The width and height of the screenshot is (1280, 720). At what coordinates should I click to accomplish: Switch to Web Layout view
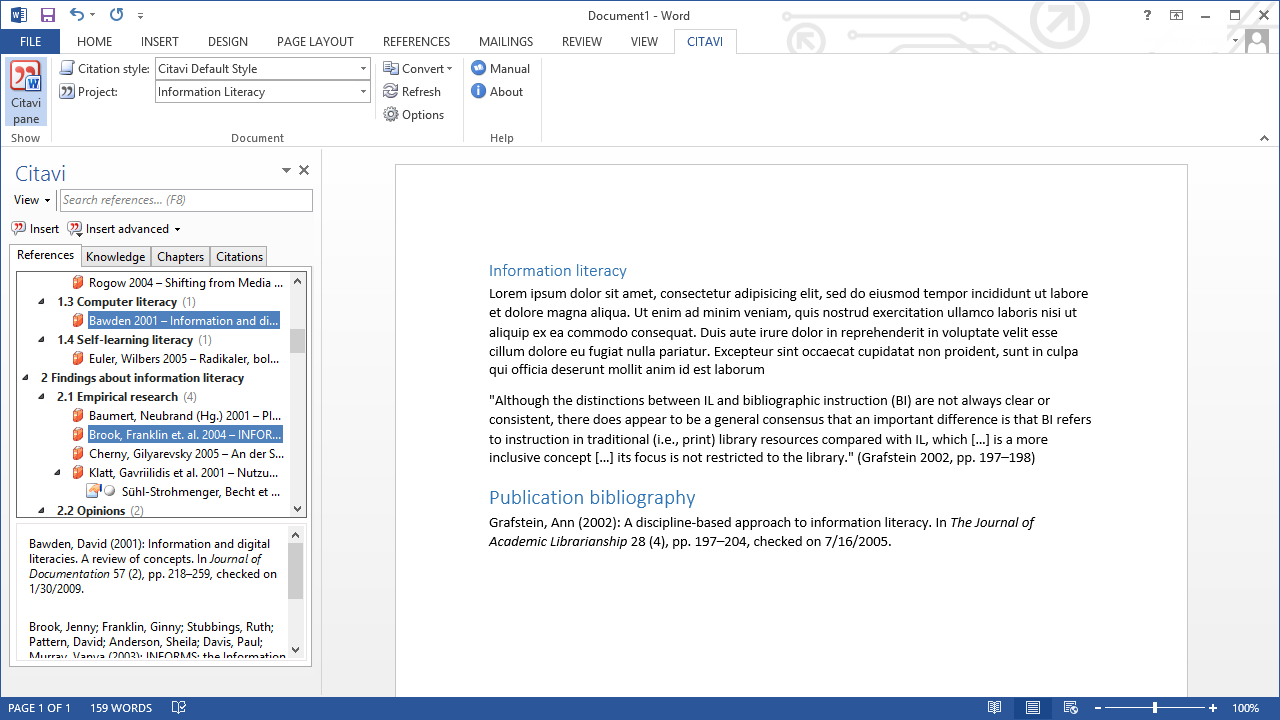(1070, 708)
